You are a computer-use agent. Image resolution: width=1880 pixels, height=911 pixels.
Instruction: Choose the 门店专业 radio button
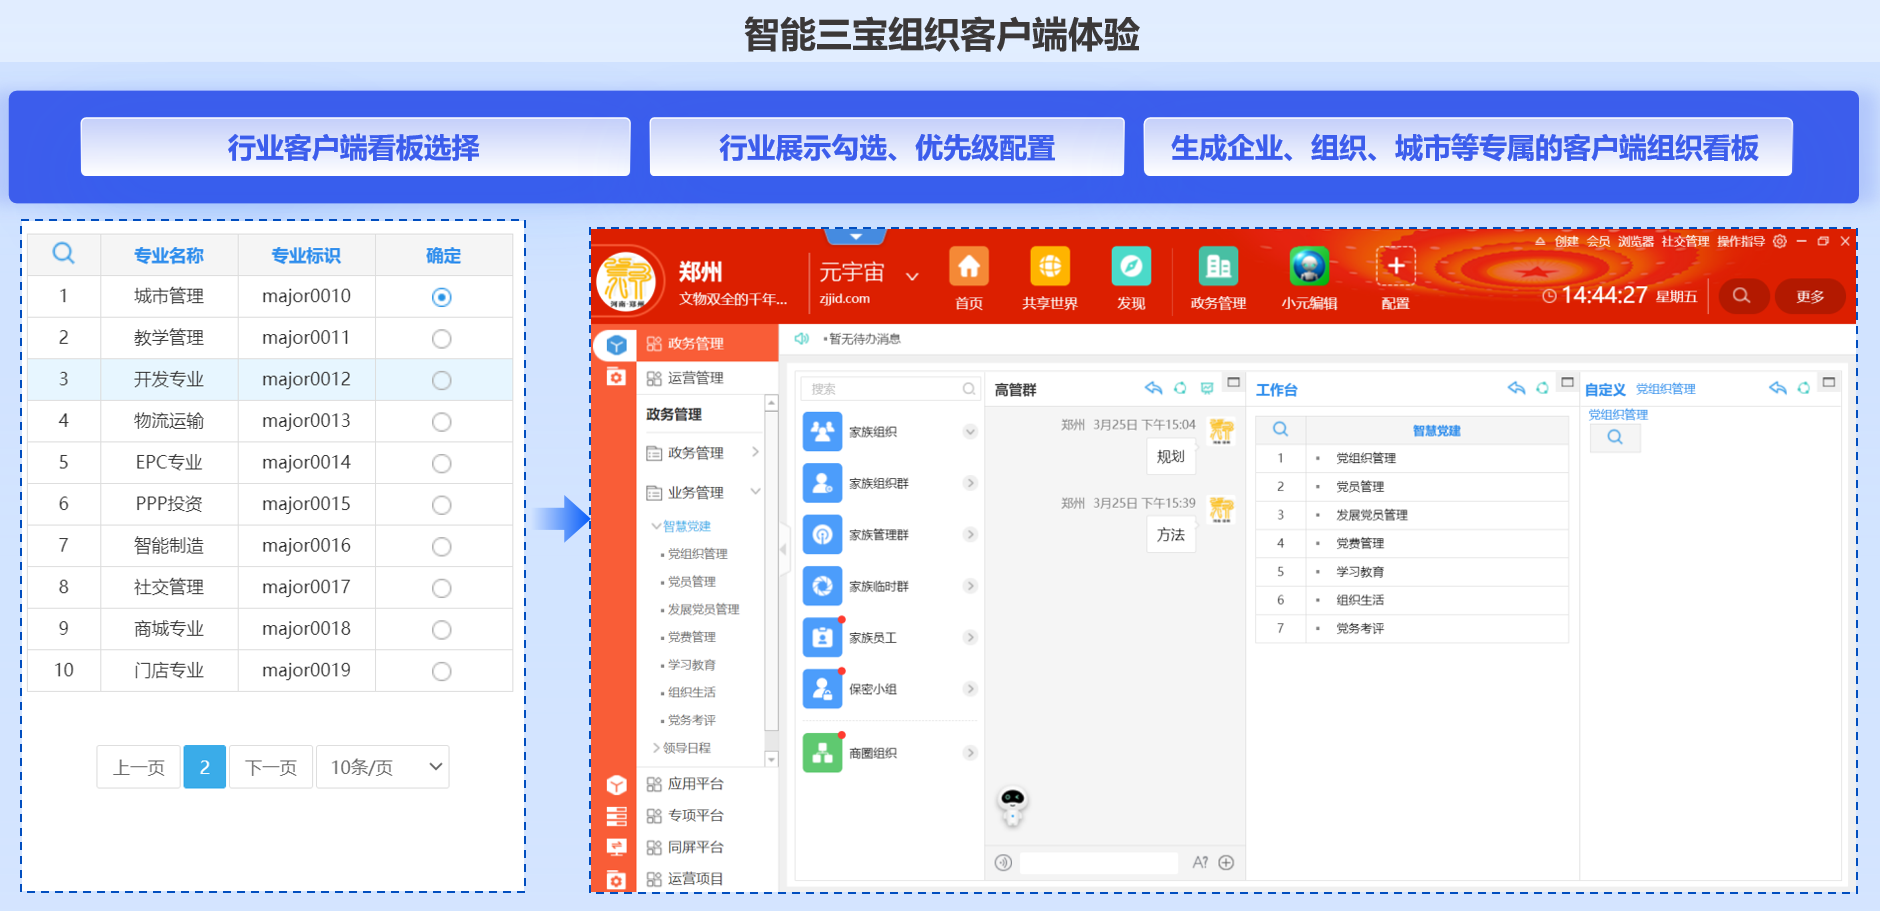(x=441, y=671)
